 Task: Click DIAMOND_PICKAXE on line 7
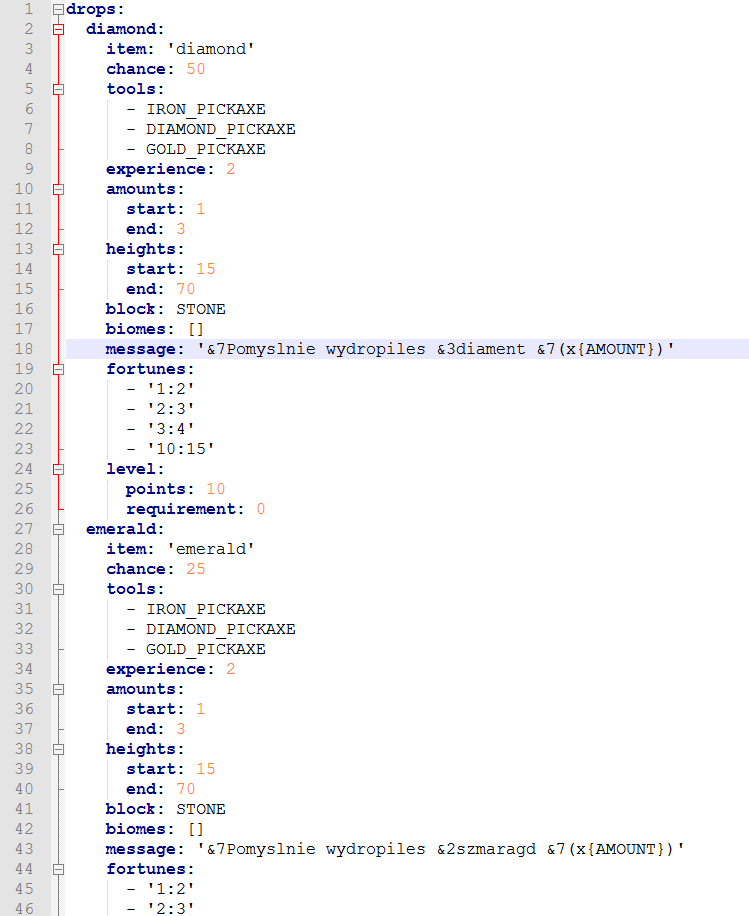221,129
